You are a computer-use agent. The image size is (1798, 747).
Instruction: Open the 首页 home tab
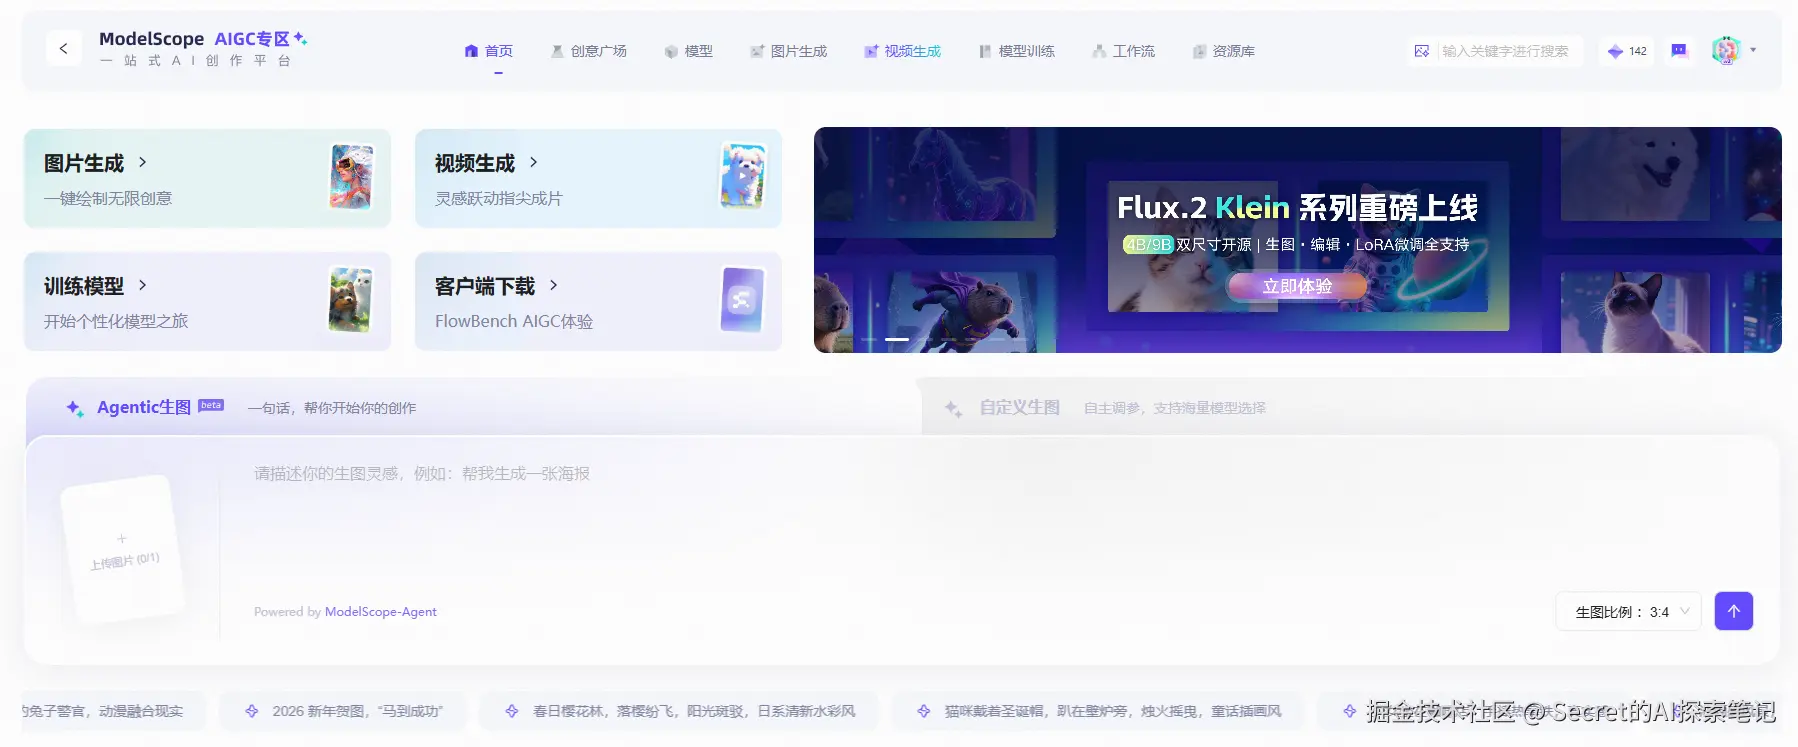(489, 51)
